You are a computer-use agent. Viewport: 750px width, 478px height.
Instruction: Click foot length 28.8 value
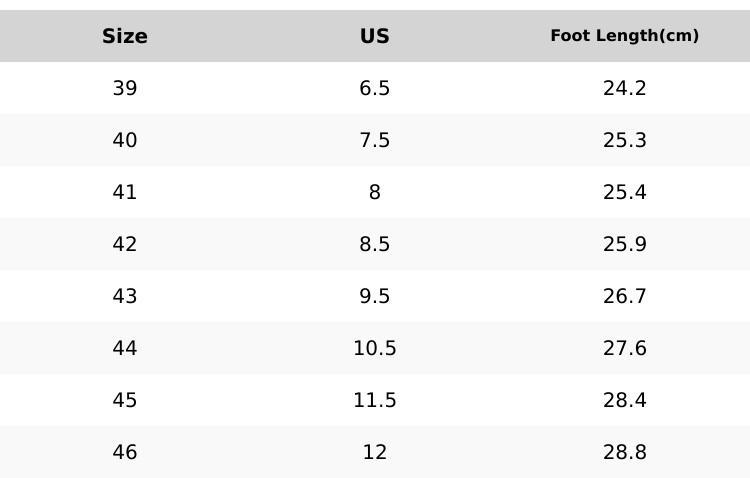pos(624,452)
